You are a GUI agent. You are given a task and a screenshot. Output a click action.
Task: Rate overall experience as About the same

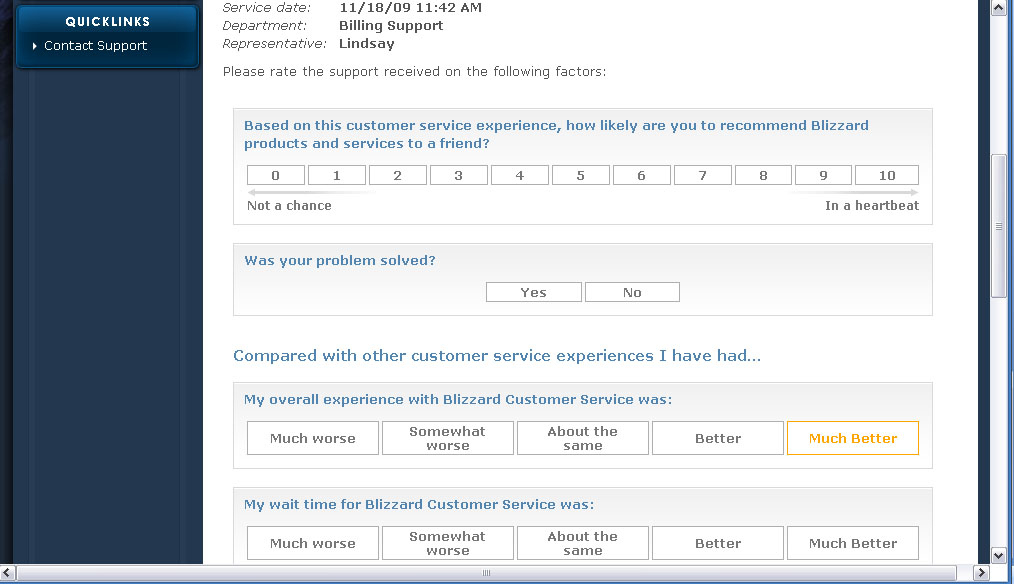[x=583, y=438]
